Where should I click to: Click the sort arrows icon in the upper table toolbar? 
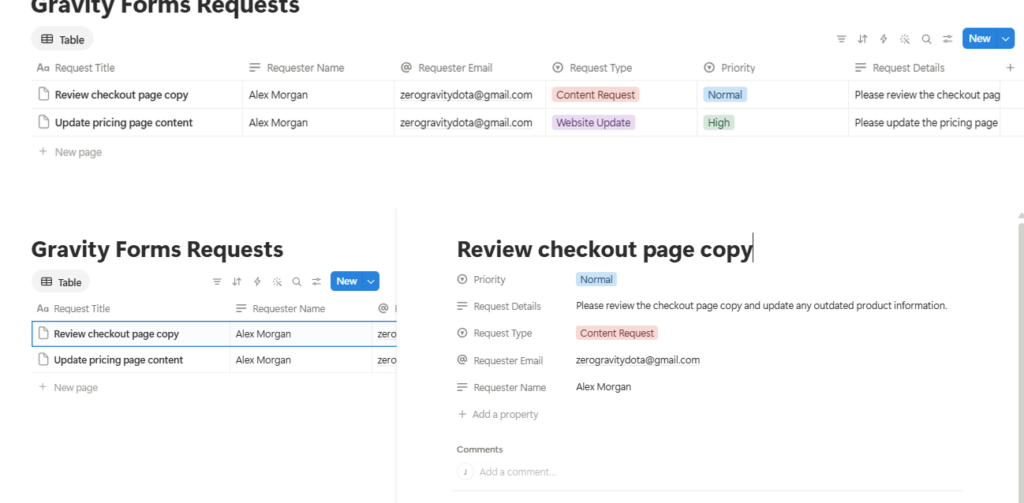click(862, 39)
